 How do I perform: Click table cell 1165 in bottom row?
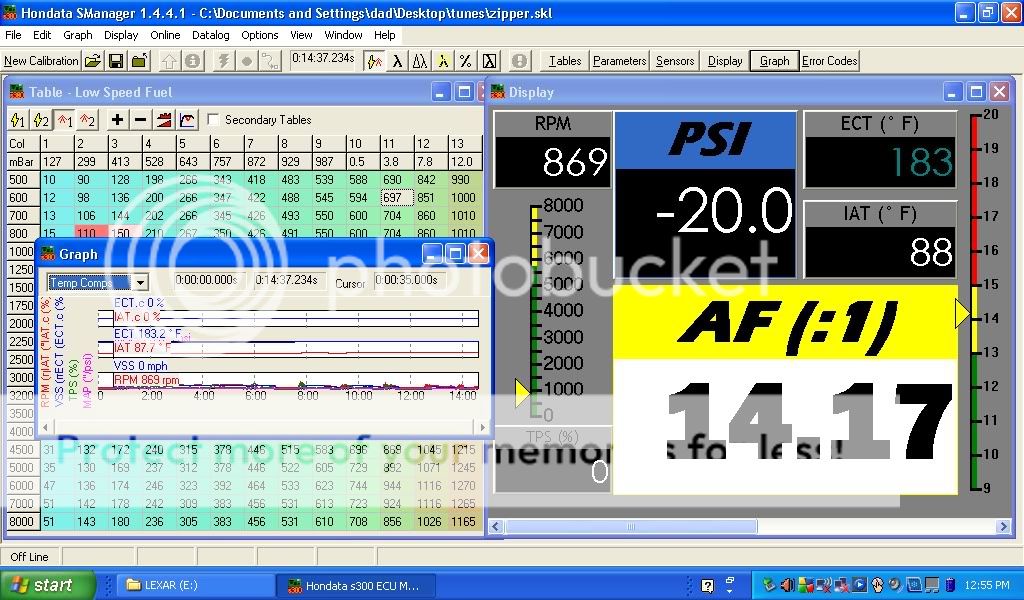(463, 522)
